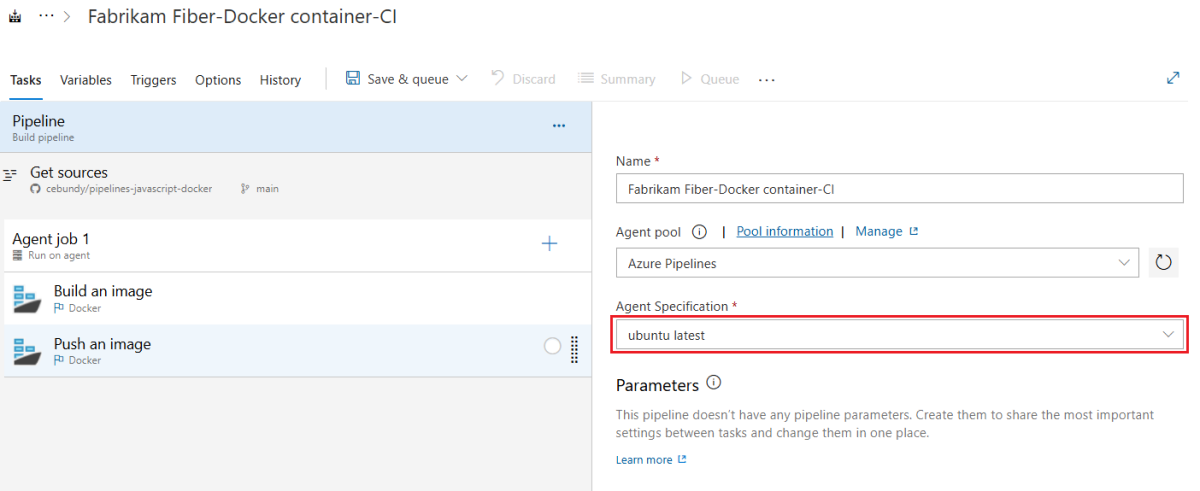Open the Pipeline row more options menu
Screen dimensions: 1200x491
[x=559, y=126]
